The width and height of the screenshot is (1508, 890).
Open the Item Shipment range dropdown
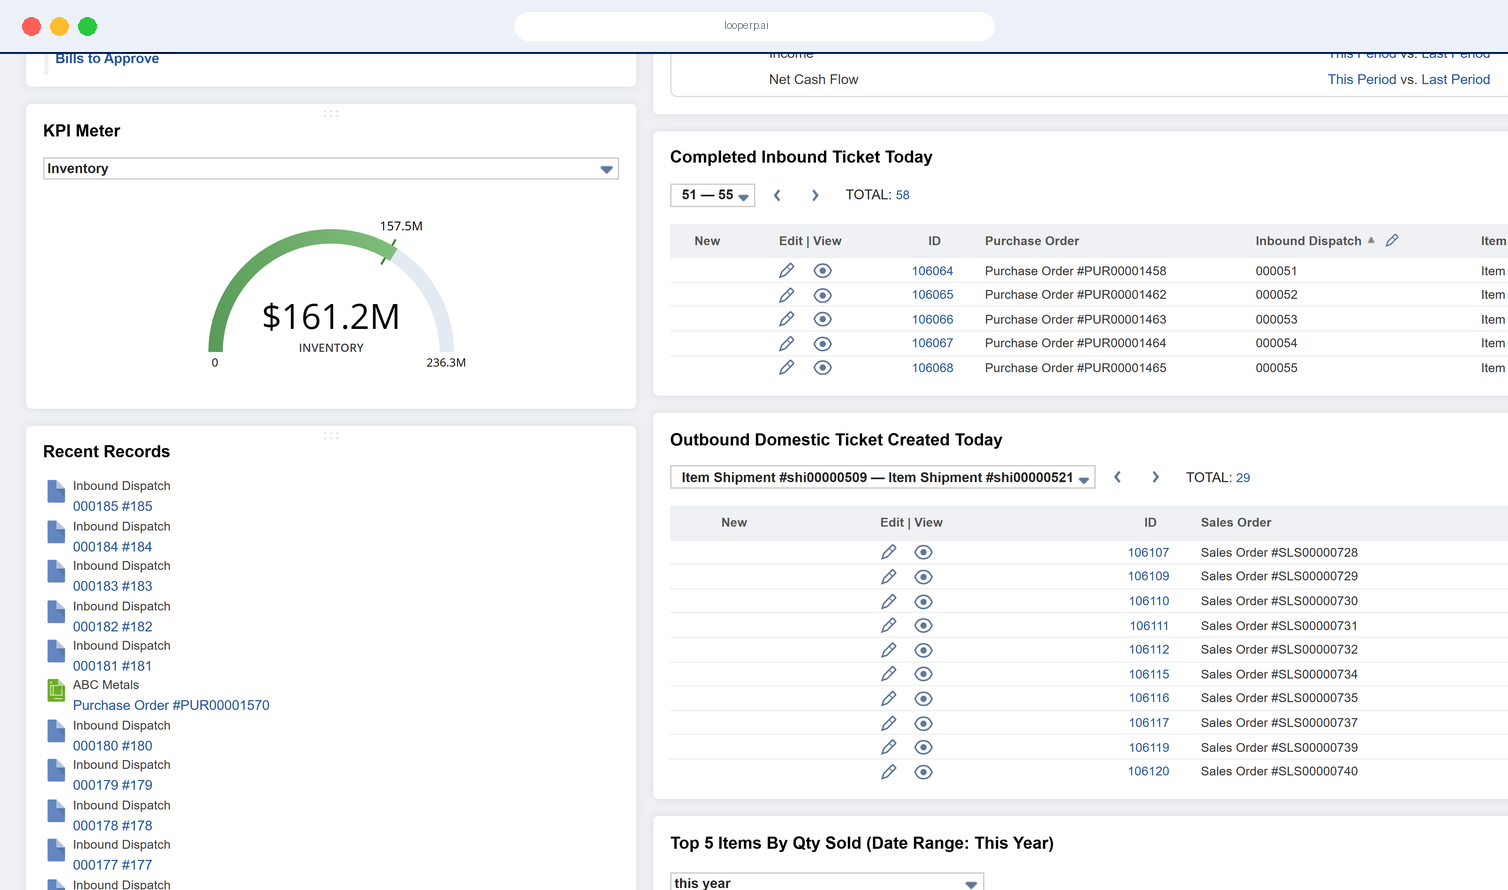click(x=882, y=477)
